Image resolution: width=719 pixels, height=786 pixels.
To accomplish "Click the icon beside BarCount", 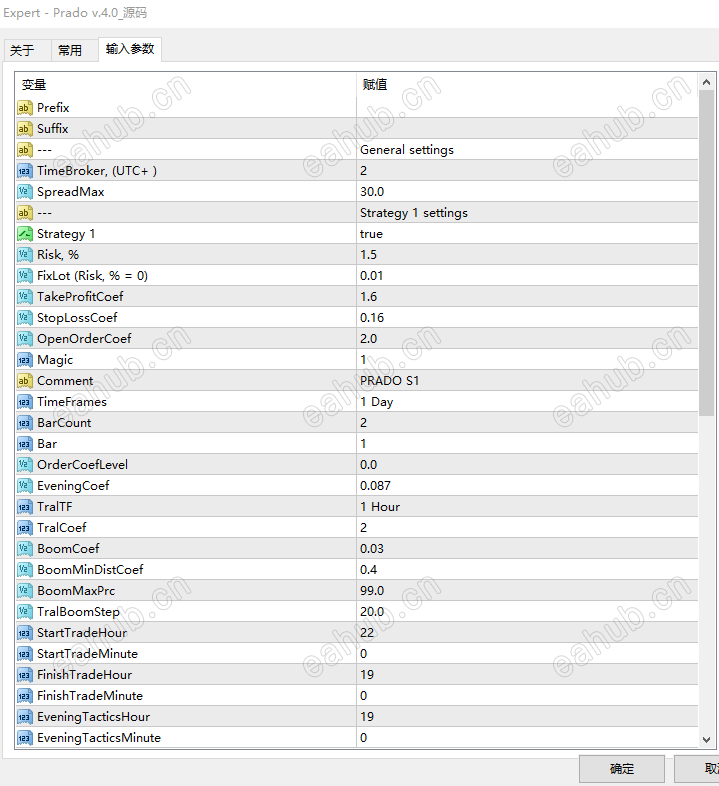I will click(25, 423).
